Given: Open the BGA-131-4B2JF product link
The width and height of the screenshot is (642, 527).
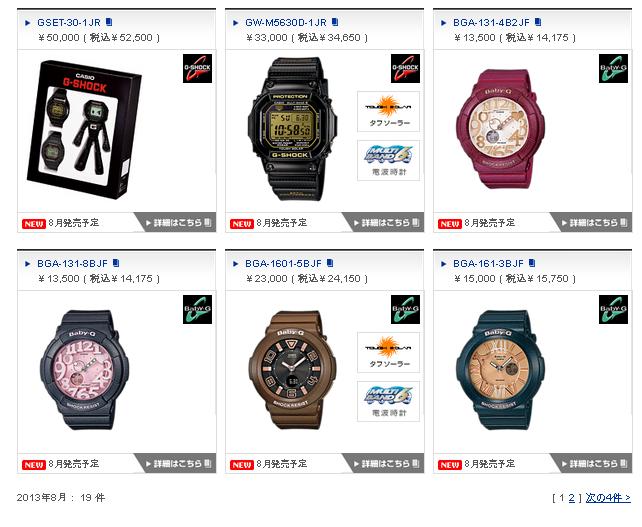Looking at the screenshot, I should (491, 23).
